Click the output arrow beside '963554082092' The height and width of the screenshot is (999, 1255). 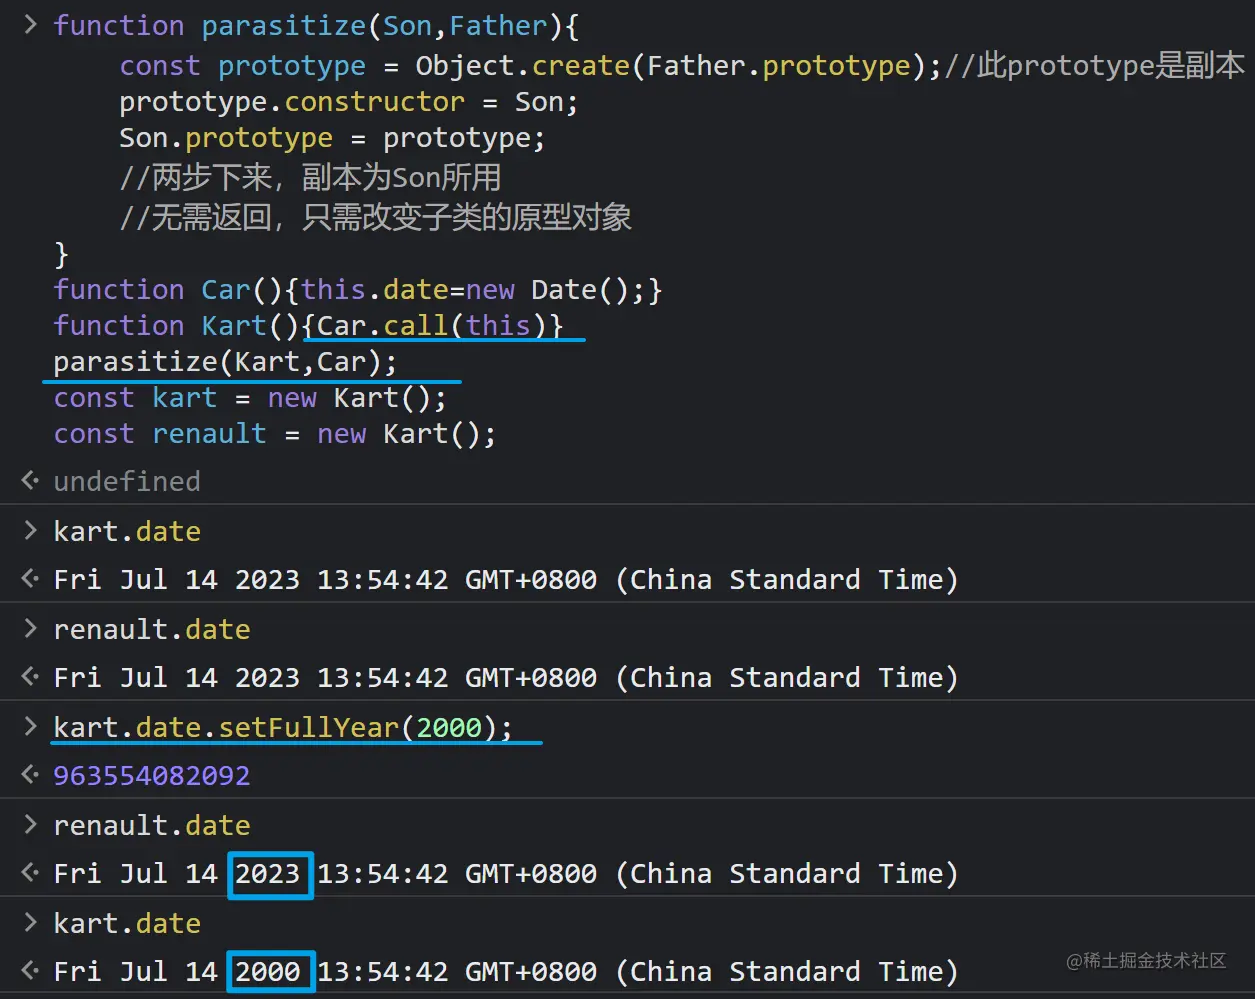[x=30, y=775]
